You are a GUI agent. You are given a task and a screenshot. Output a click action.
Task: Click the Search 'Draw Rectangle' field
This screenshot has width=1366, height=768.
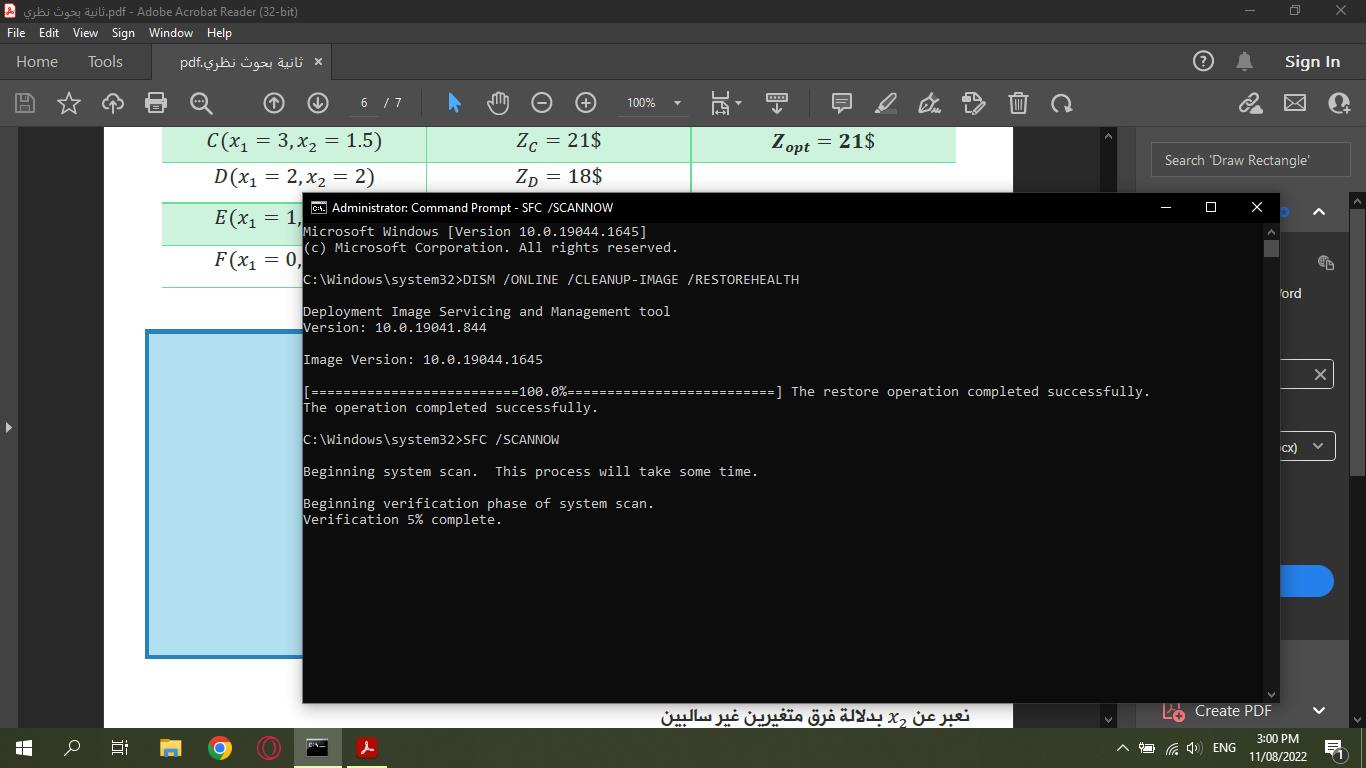[1250, 160]
